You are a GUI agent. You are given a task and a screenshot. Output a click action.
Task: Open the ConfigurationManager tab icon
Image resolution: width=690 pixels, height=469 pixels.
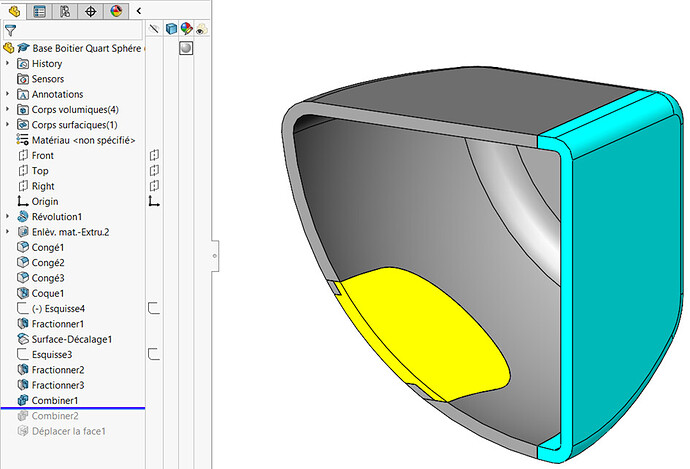pyautogui.click(x=66, y=12)
